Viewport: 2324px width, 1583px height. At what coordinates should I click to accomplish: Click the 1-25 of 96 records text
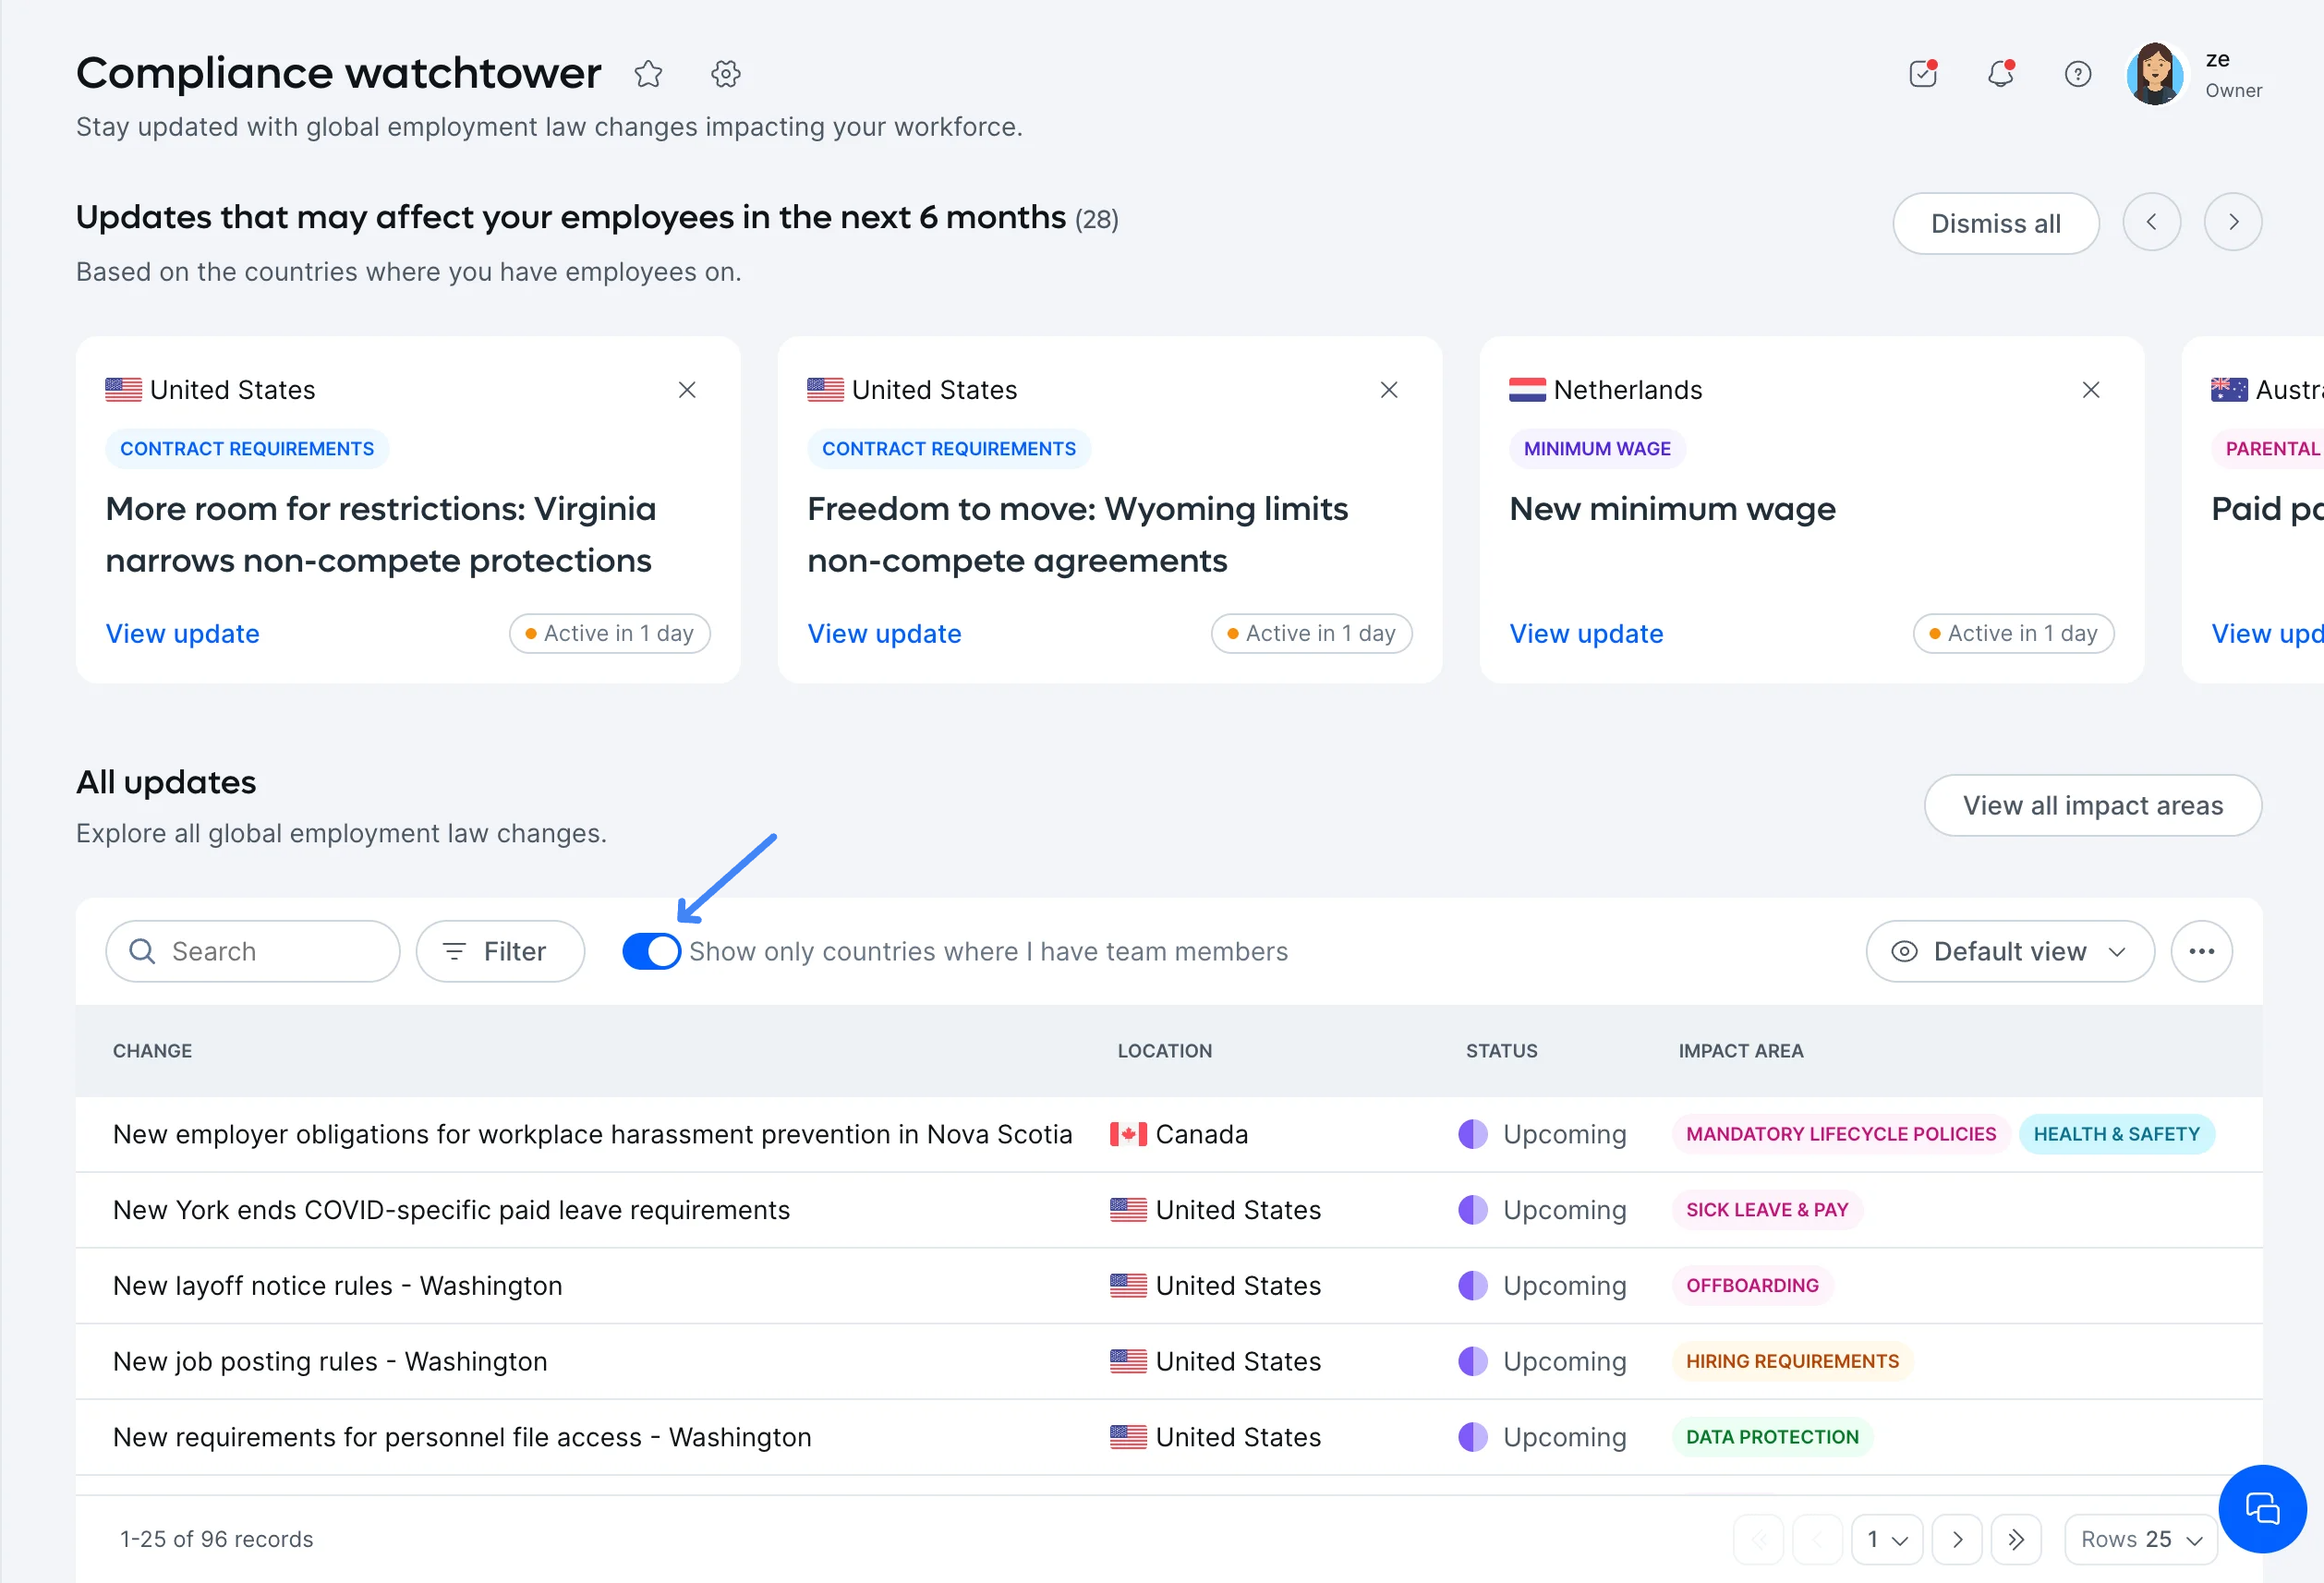(x=217, y=1539)
